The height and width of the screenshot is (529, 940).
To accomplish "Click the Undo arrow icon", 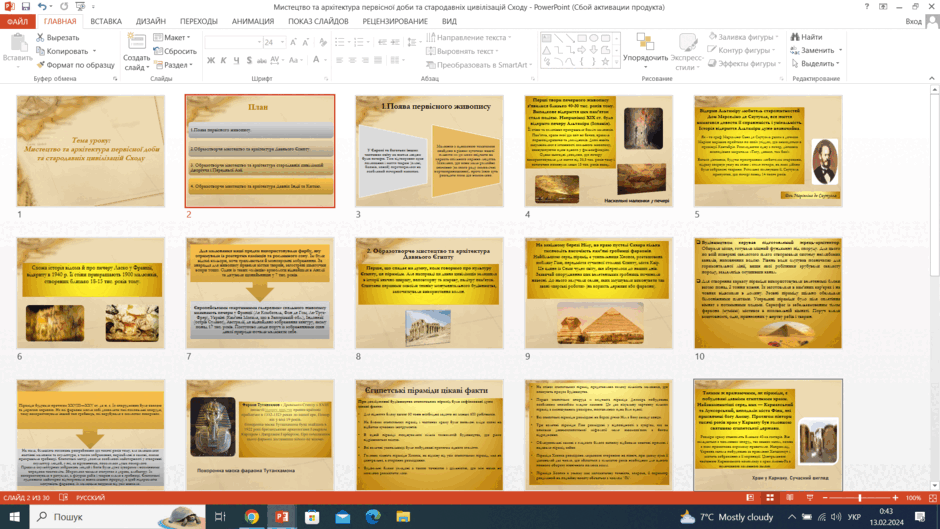I will pos(42,7).
